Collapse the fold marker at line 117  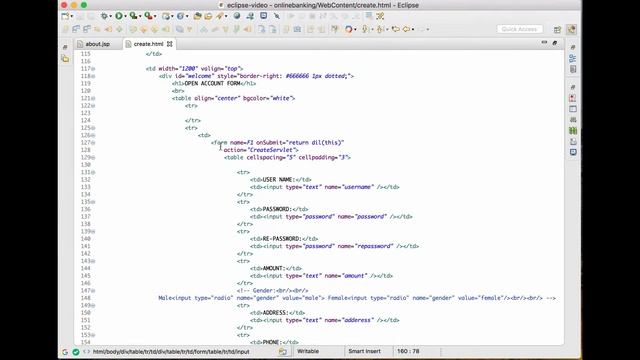click(x=93, y=69)
